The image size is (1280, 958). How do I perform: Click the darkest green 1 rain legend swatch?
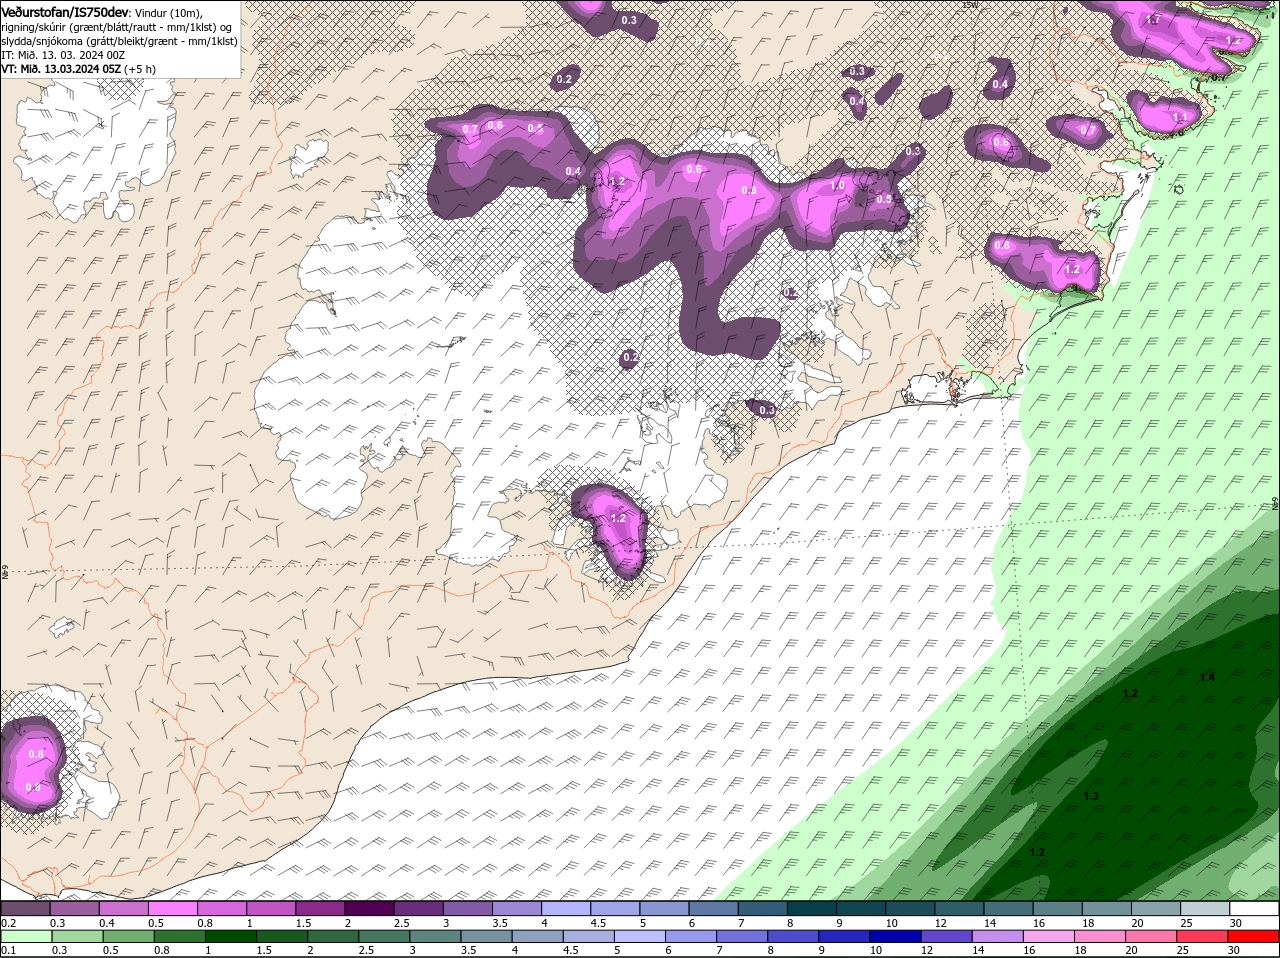pos(231,937)
